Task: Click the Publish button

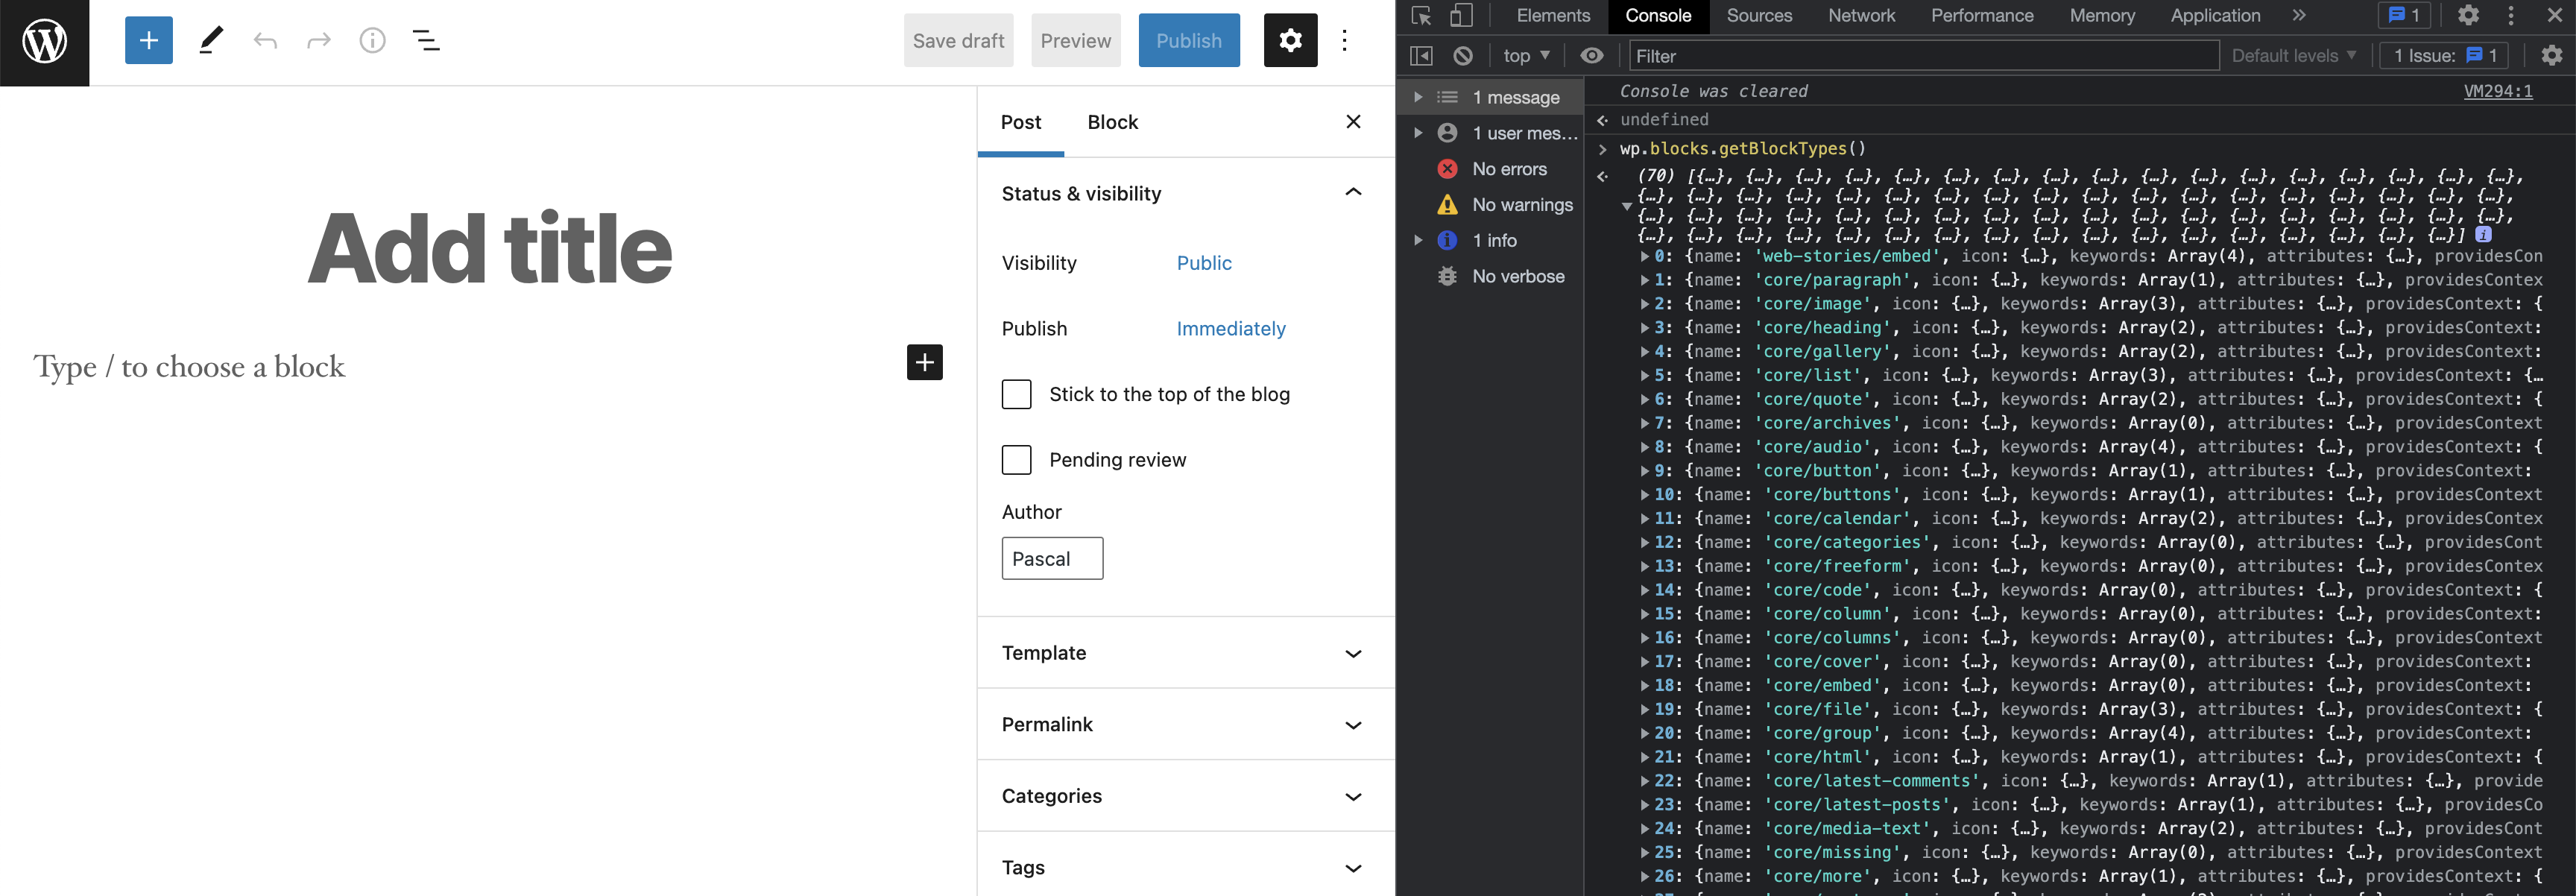Action: coord(1189,40)
